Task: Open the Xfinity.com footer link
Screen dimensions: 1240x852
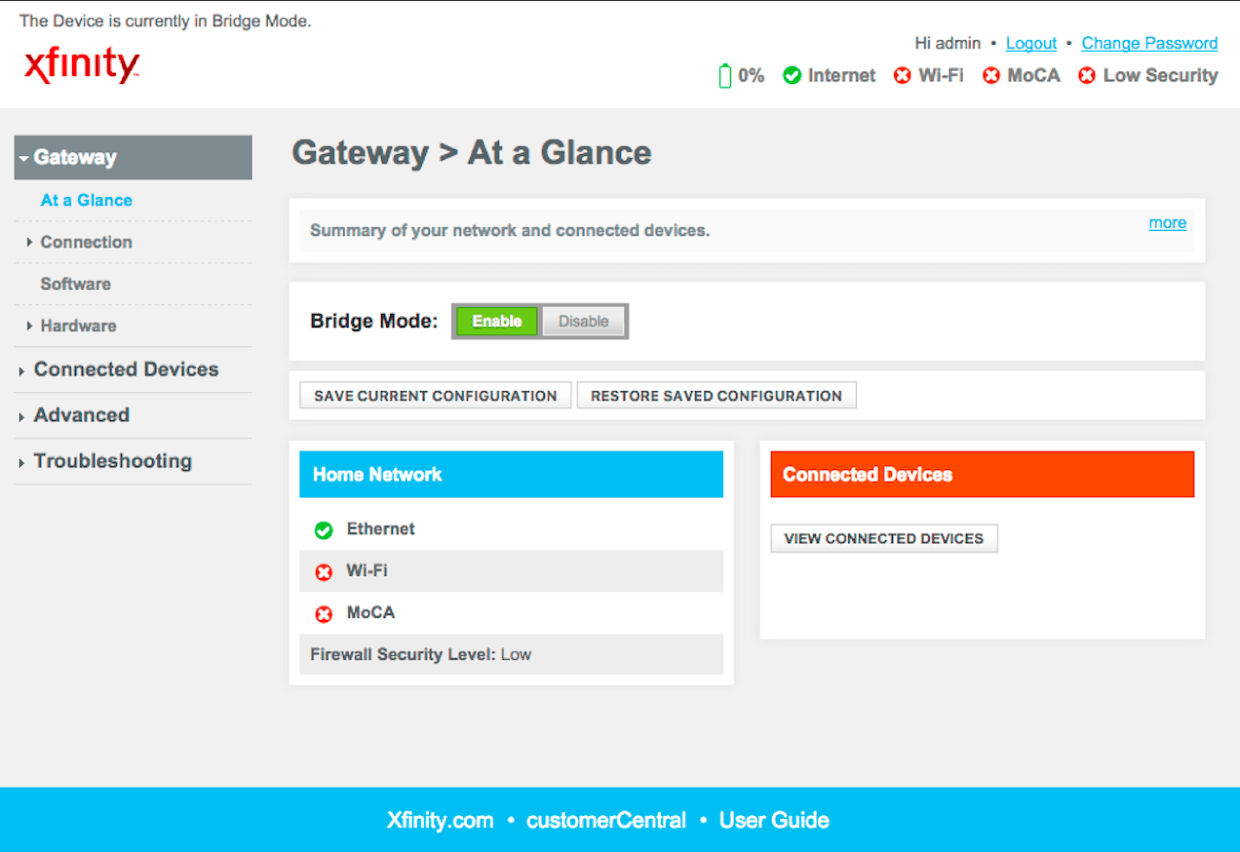Action: [440, 821]
